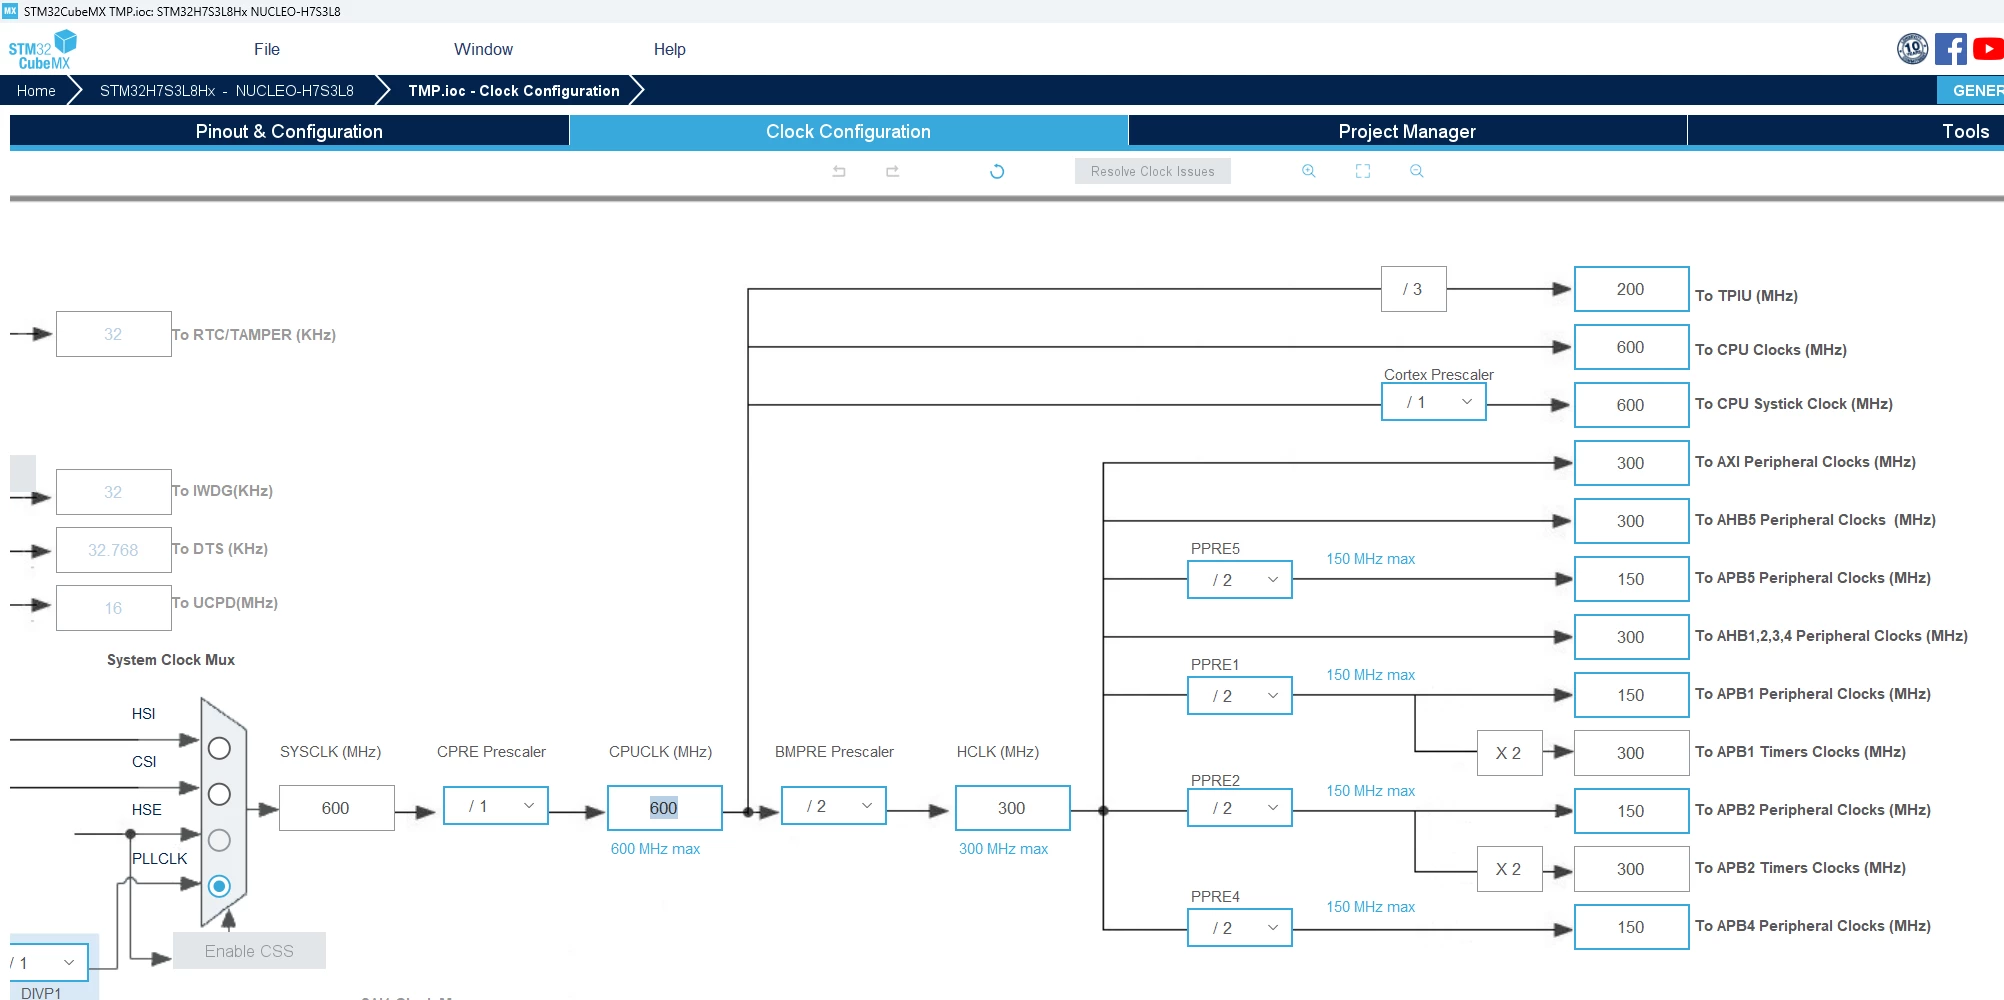Click the To CPU Clocks 600 field

click(x=1631, y=347)
